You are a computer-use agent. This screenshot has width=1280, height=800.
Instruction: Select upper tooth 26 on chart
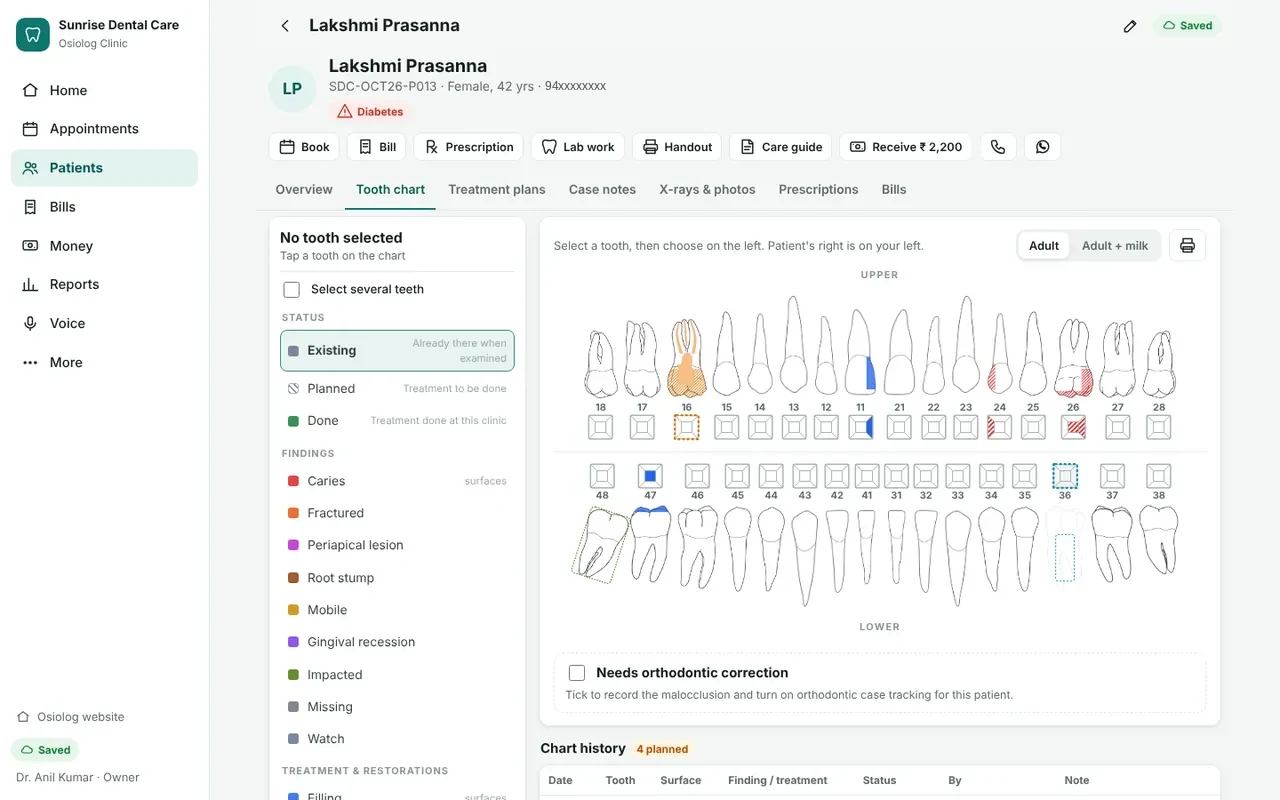coord(1073,358)
